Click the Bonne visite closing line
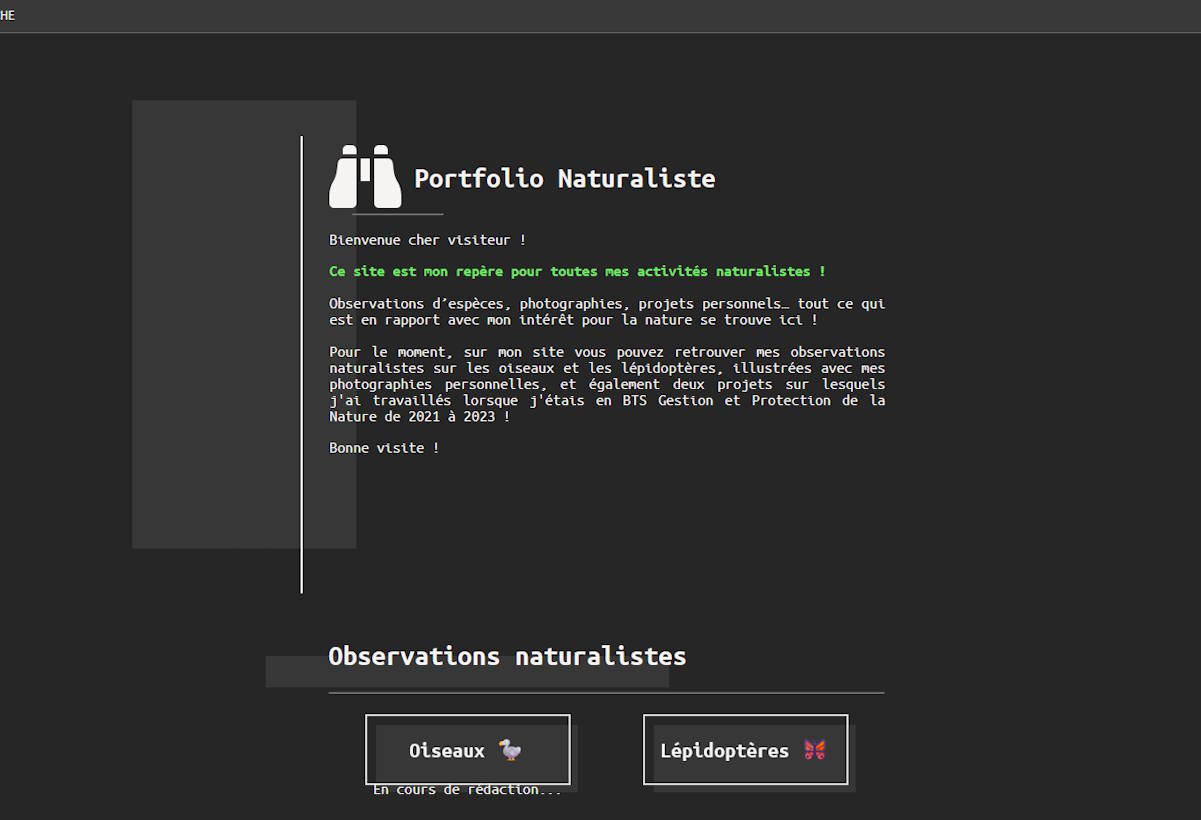The width and height of the screenshot is (1201, 820). click(383, 447)
